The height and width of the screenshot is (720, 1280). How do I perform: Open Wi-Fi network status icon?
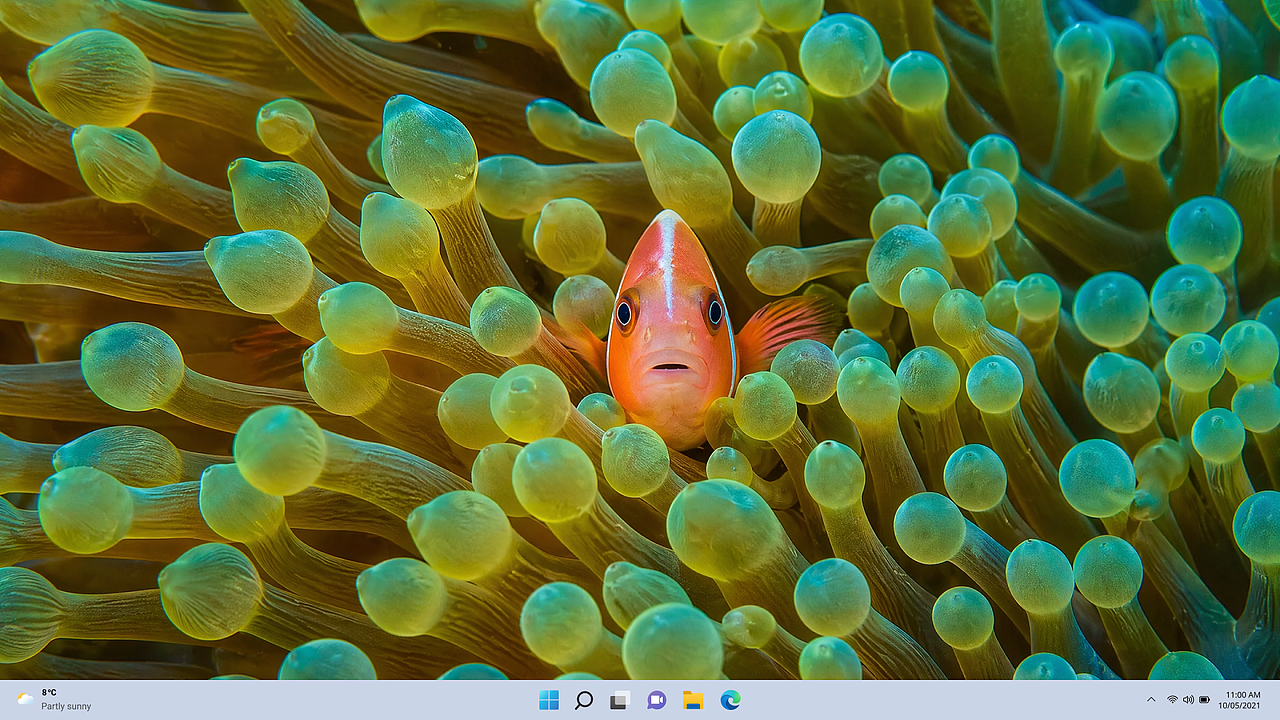click(x=1172, y=699)
